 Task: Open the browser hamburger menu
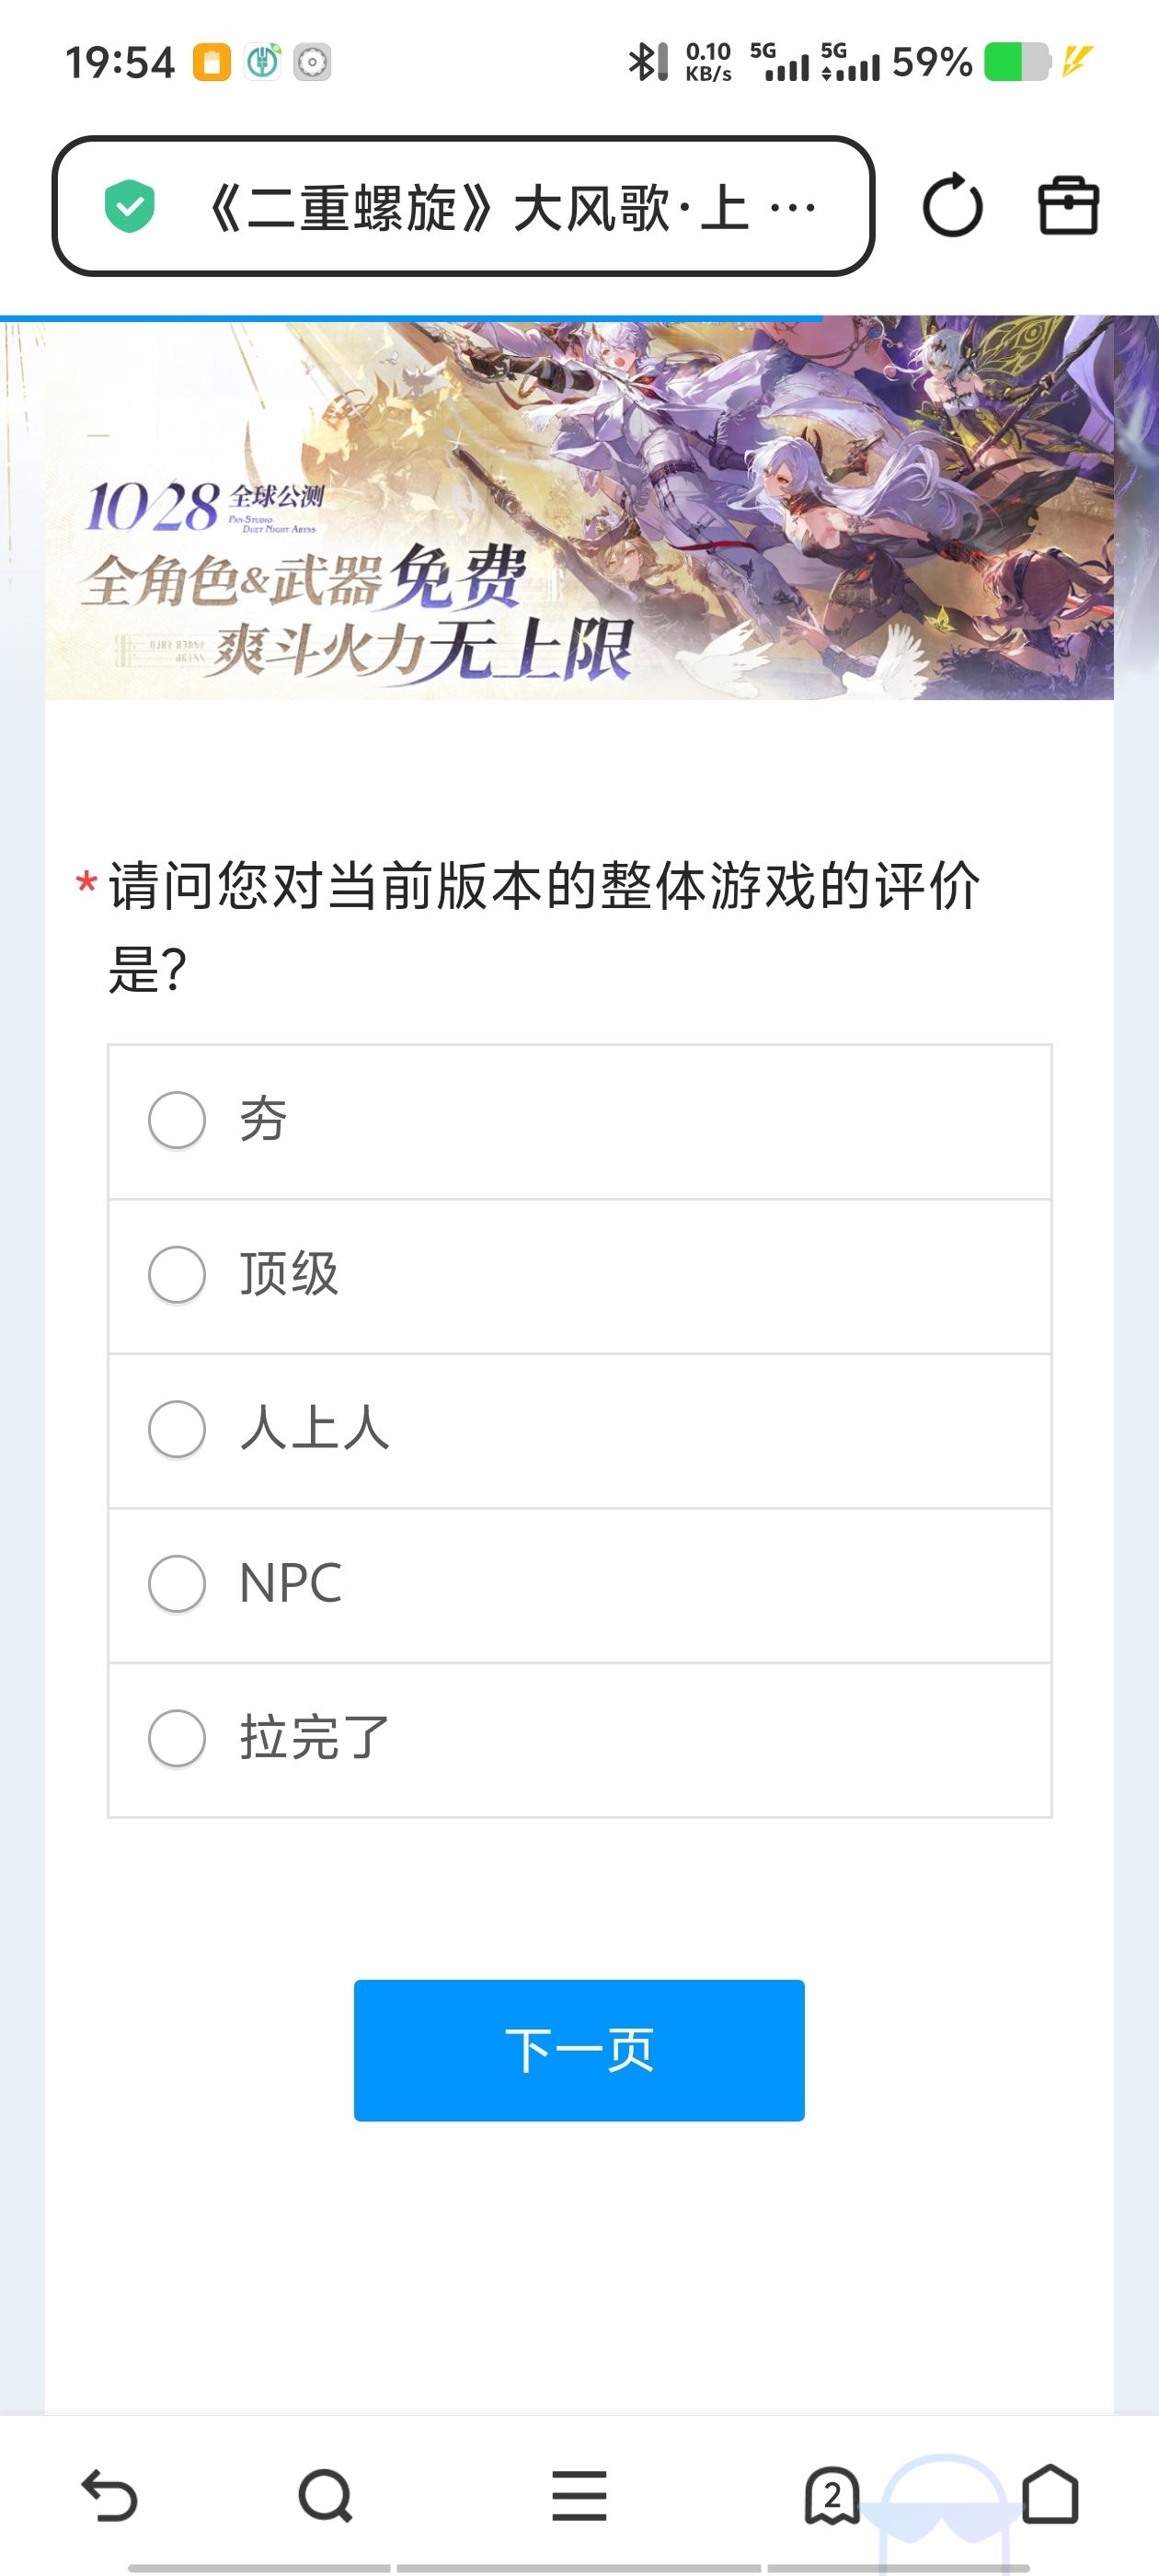tap(579, 2496)
